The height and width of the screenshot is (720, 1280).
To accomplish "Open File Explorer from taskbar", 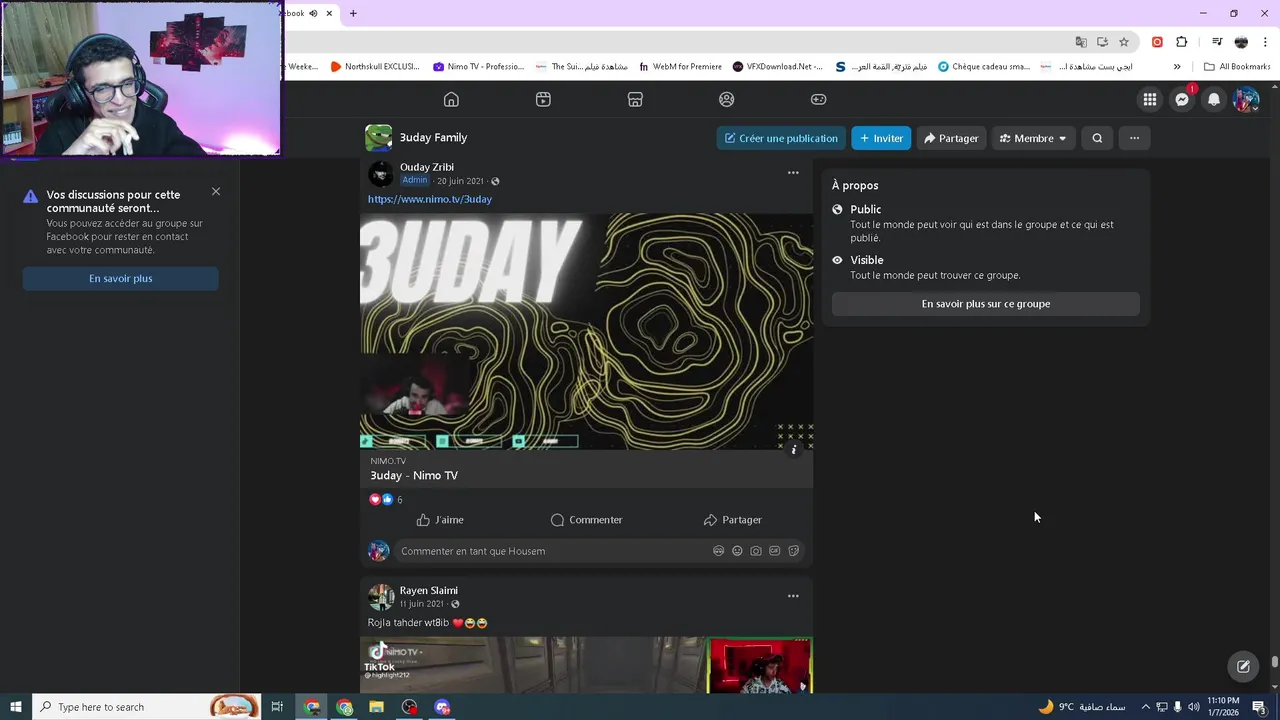I will 377,707.
